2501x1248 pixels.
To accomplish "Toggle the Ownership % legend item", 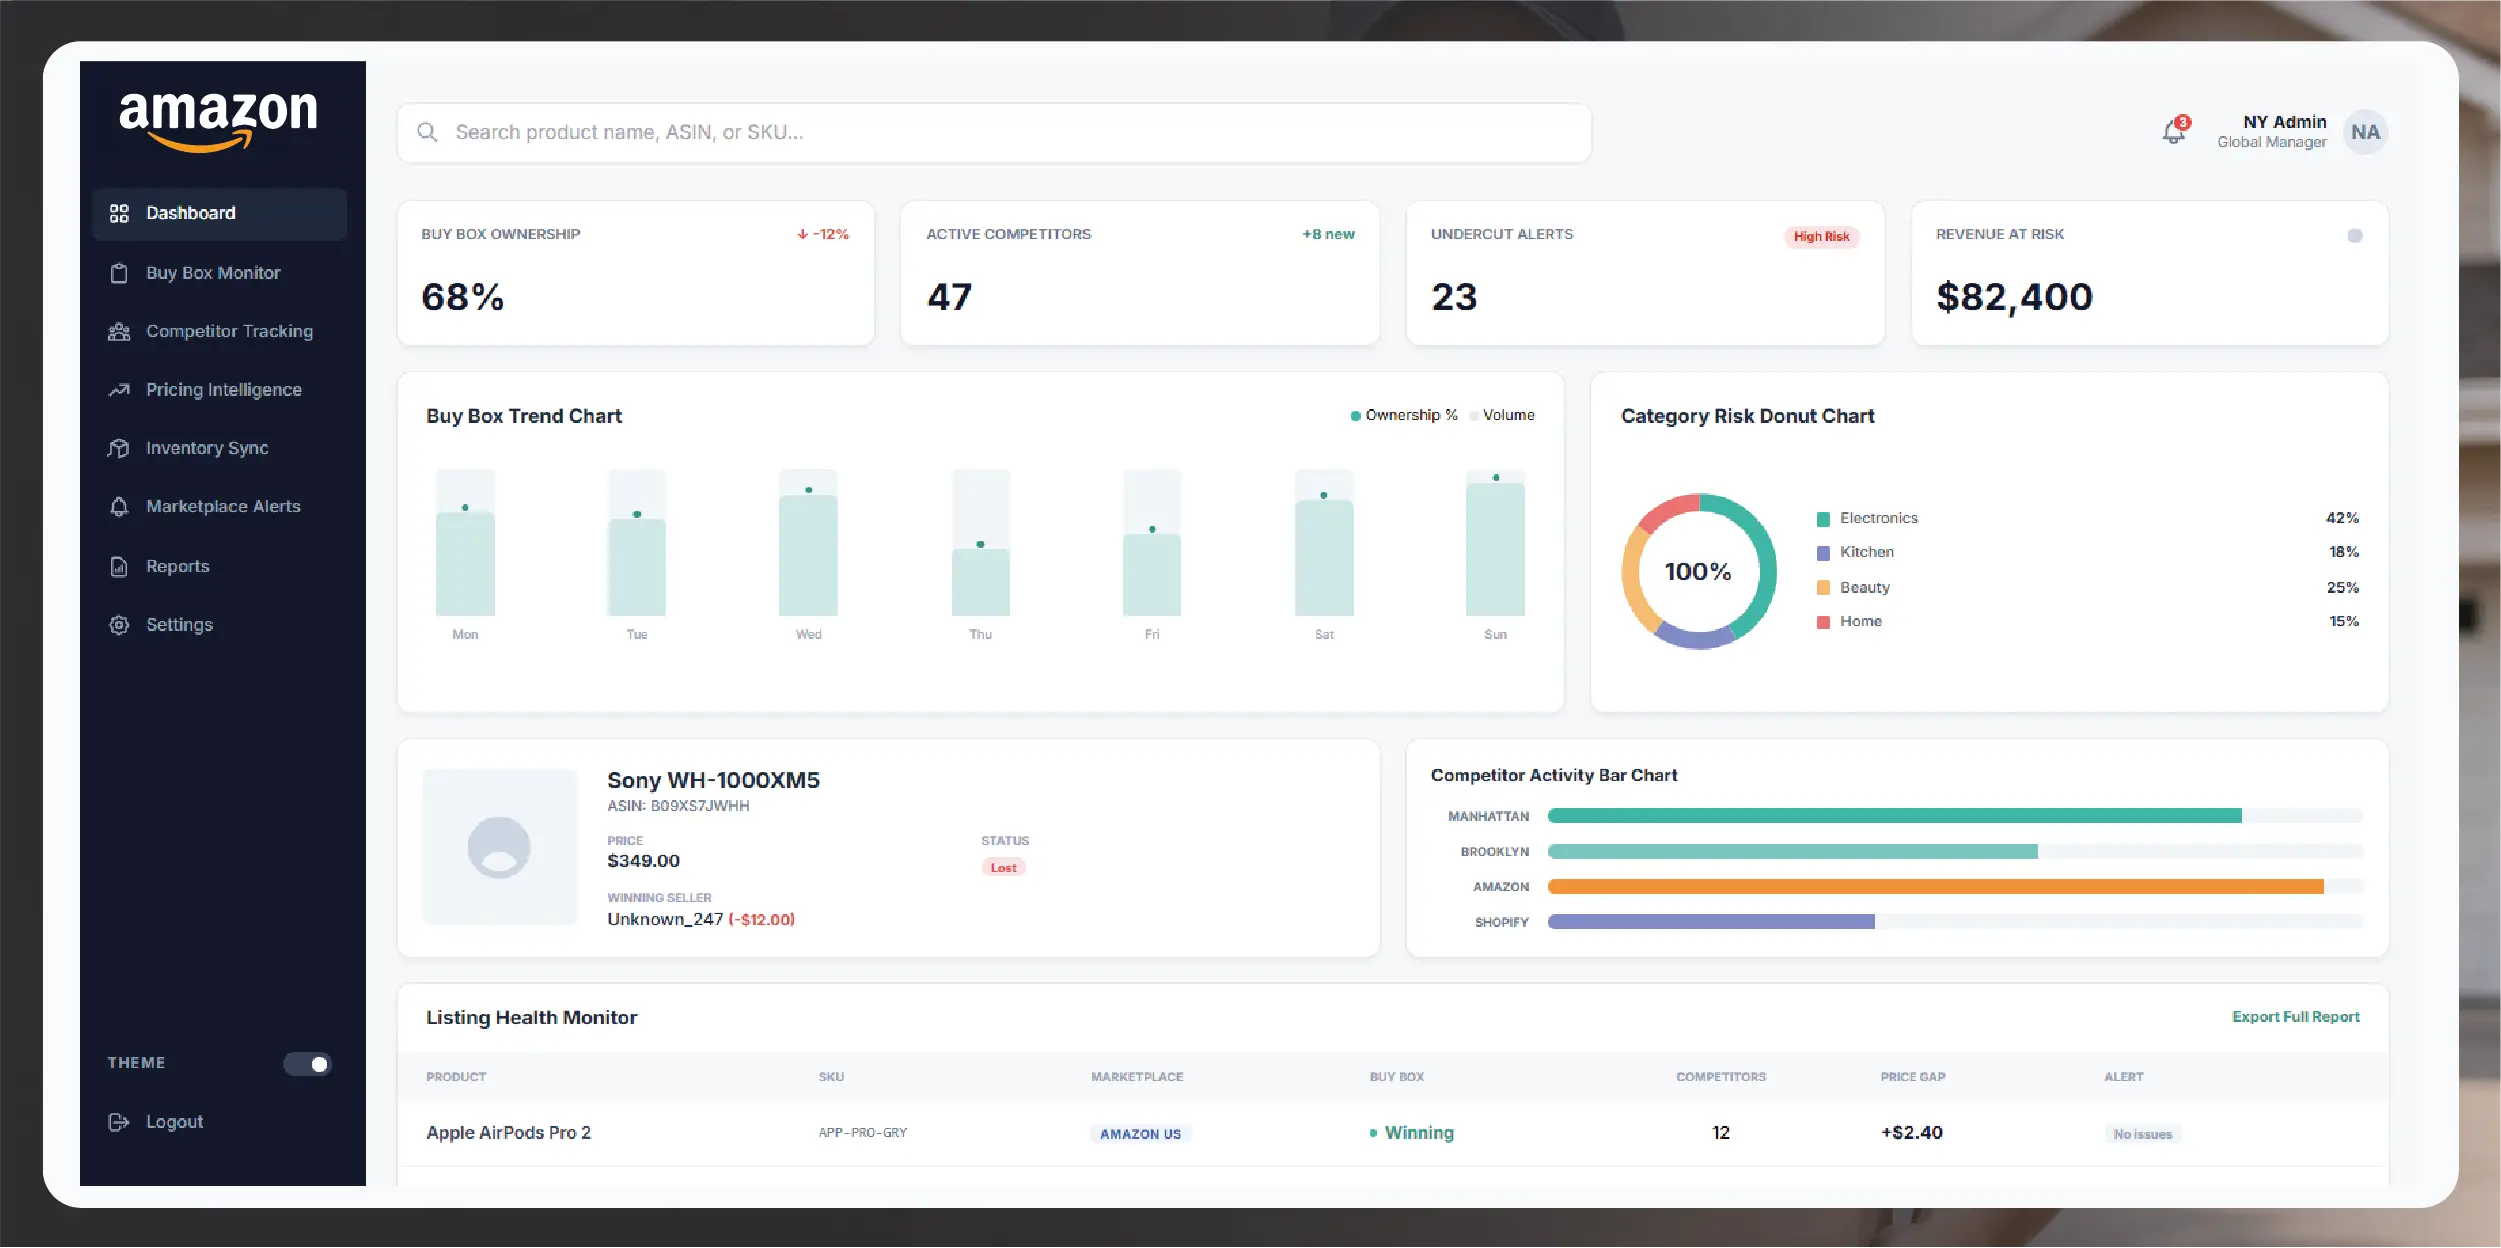I will click(x=1403, y=414).
